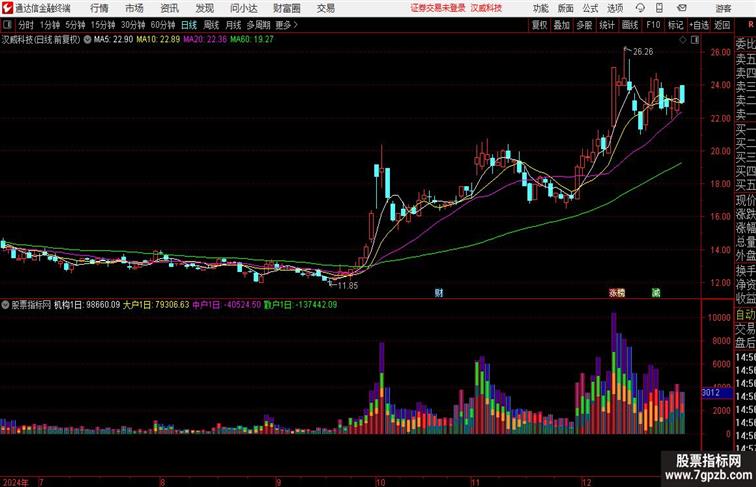Click the green 减 marker on the chart
The width and height of the screenshot is (756, 487).
pyautogui.click(x=656, y=293)
